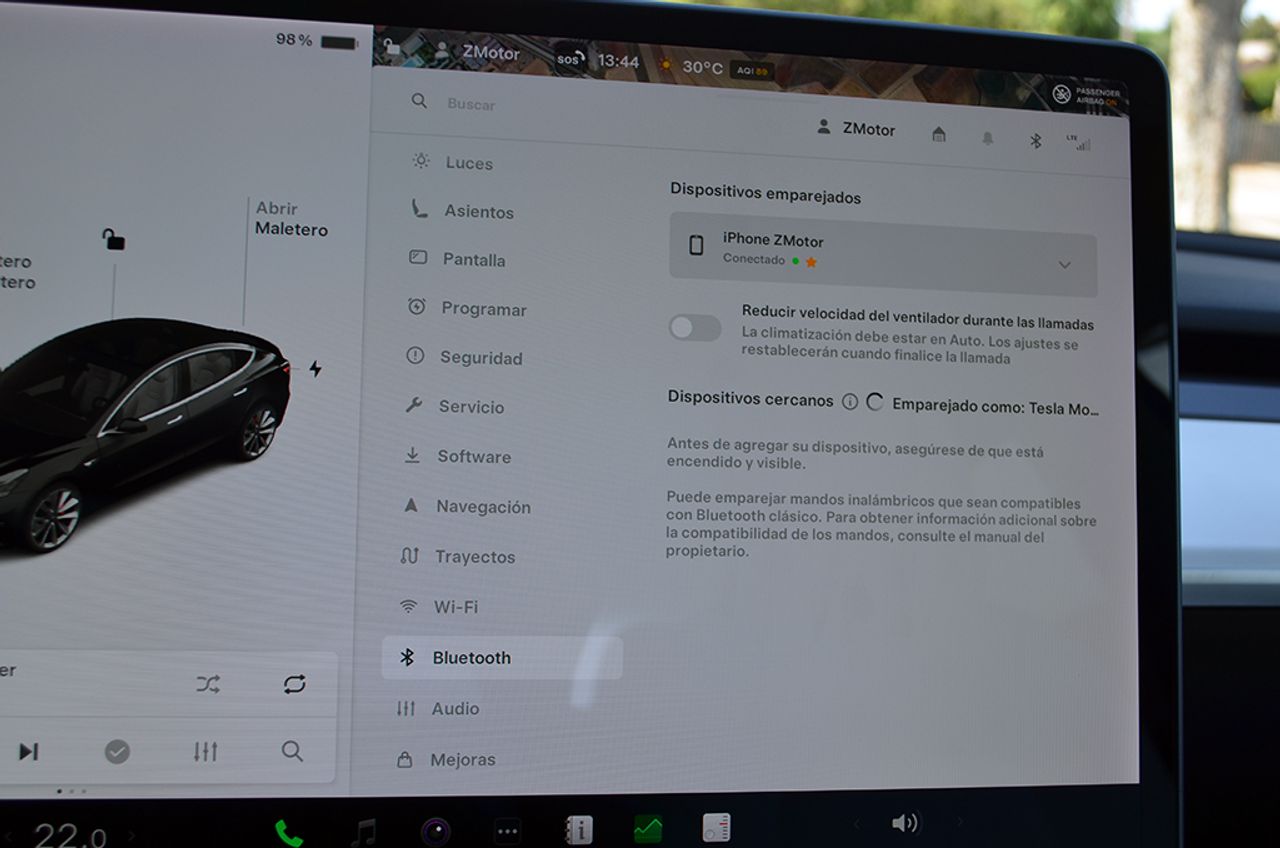The image size is (1280, 848).
Task: Tap the Bluetooth status icon near ZMotor
Action: tap(1035, 141)
